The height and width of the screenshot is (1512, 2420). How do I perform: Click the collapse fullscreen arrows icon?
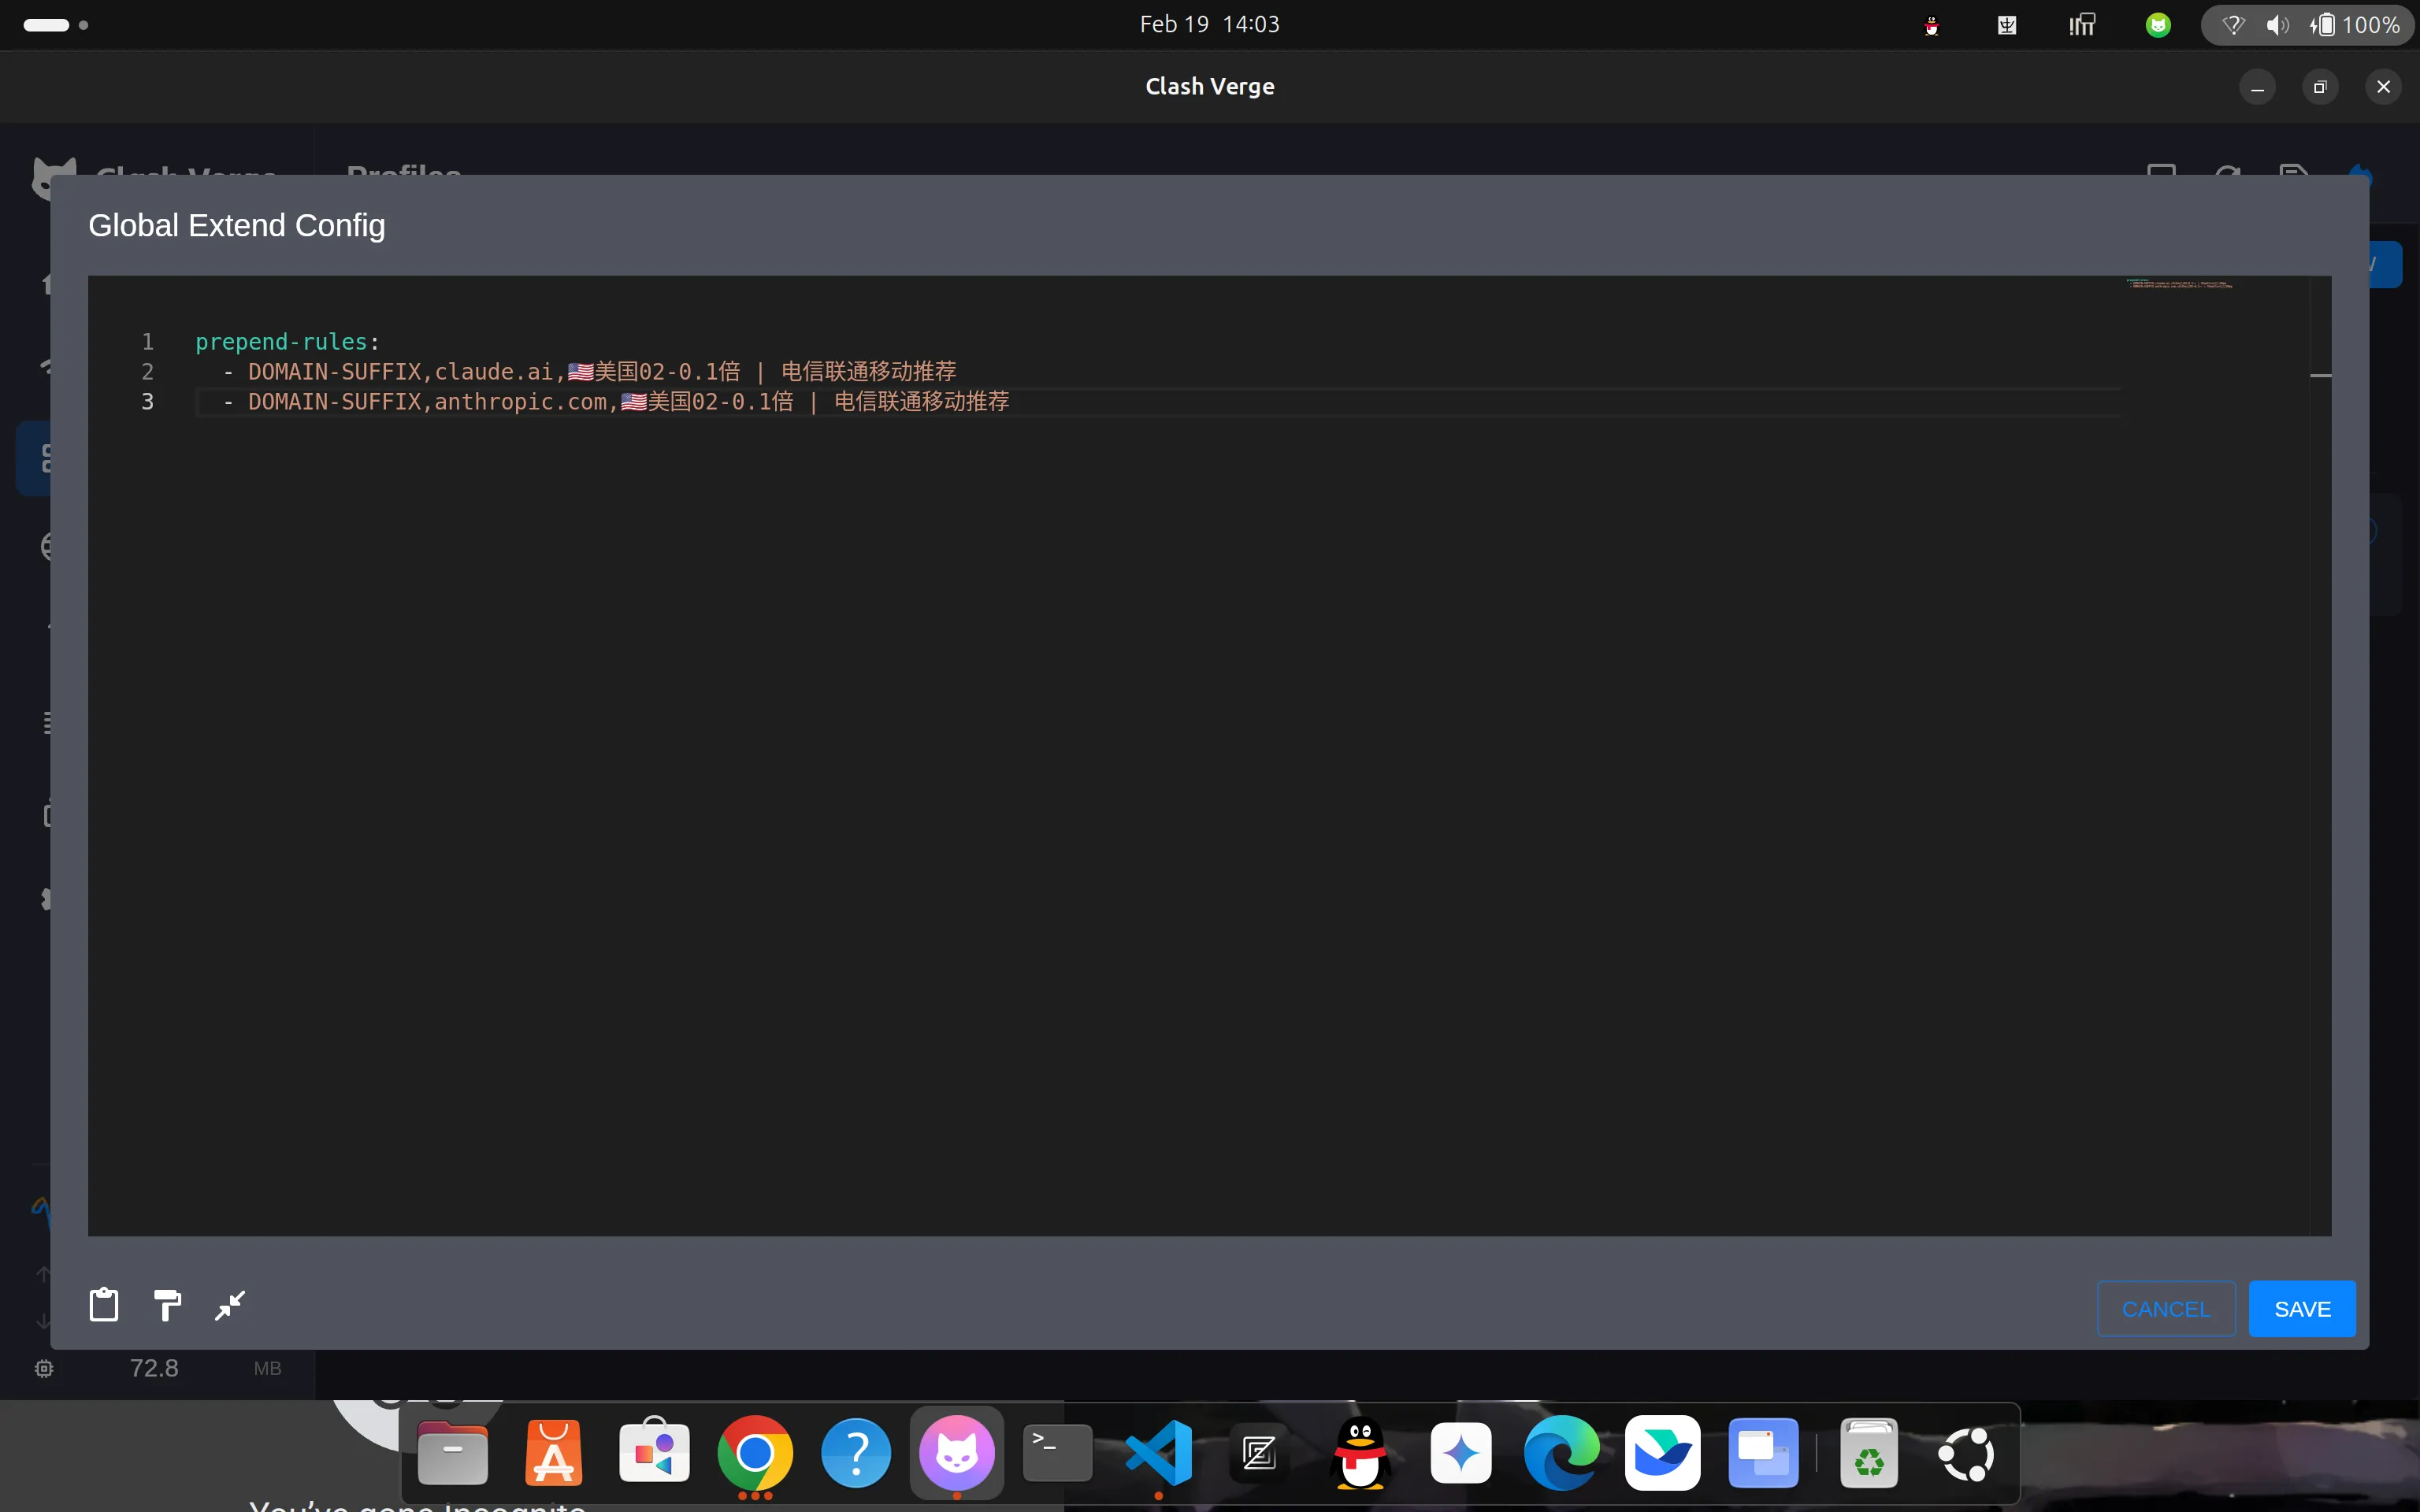coord(230,1305)
